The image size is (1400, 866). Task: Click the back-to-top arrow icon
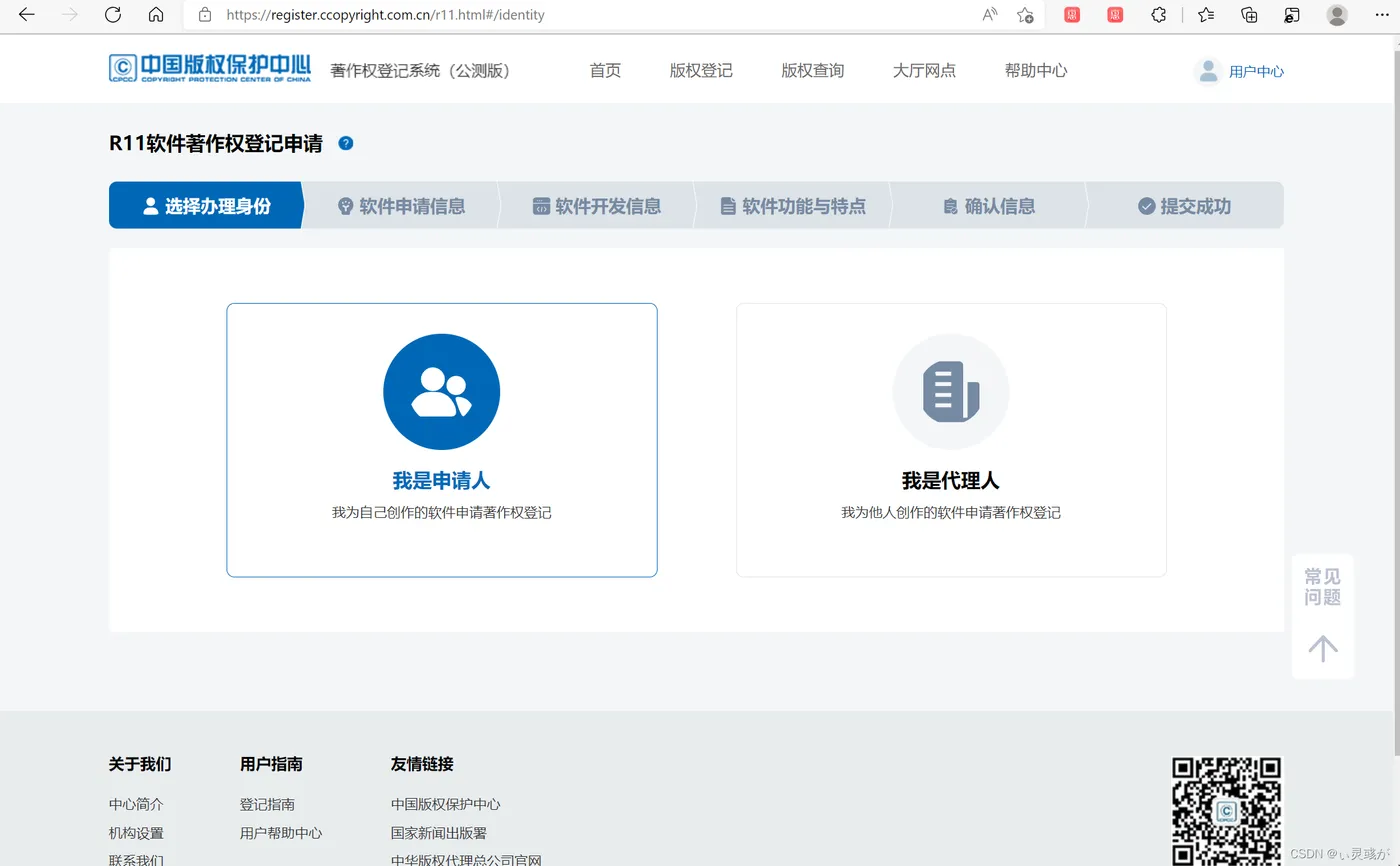point(1323,648)
